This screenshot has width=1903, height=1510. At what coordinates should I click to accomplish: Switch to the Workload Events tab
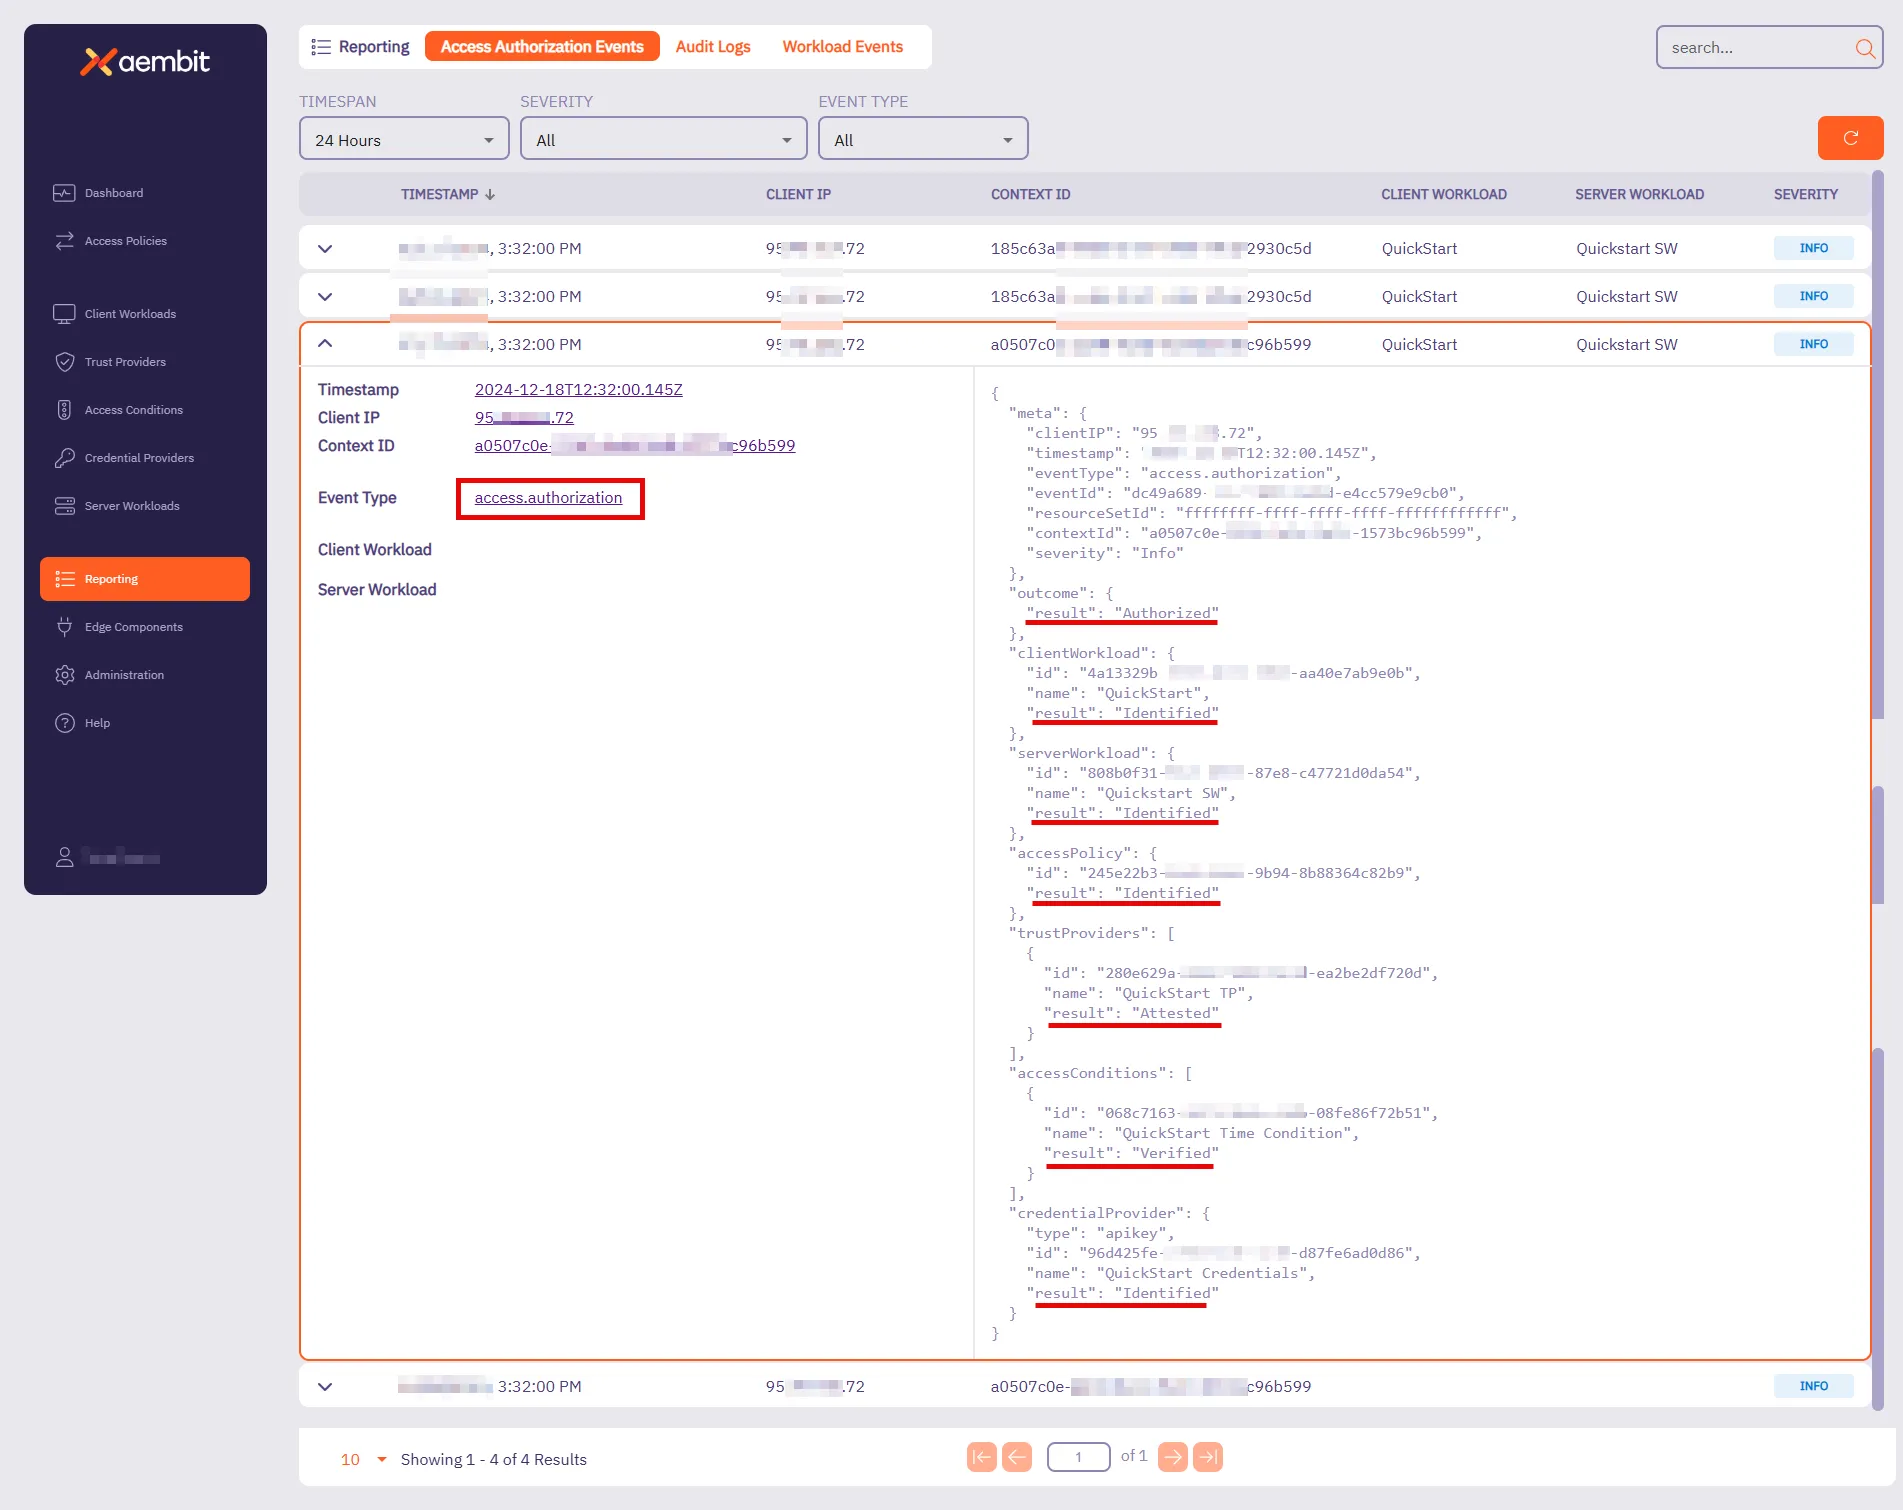click(x=842, y=47)
